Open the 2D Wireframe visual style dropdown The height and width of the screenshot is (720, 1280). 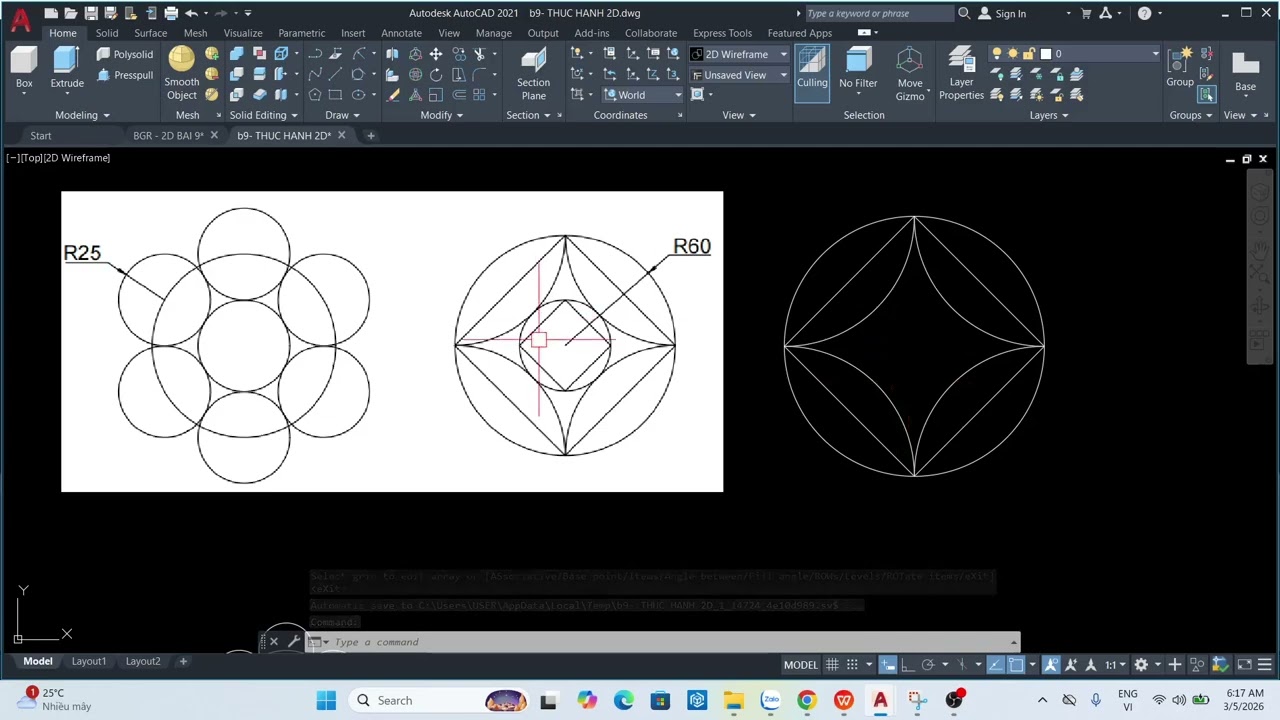pos(739,54)
